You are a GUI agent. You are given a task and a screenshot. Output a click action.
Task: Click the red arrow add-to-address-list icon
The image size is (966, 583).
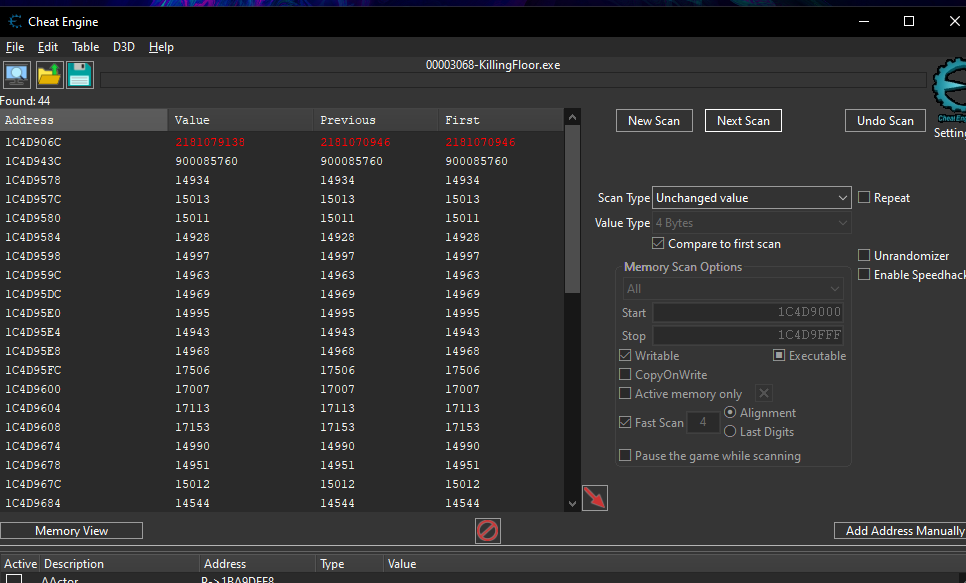coord(594,497)
